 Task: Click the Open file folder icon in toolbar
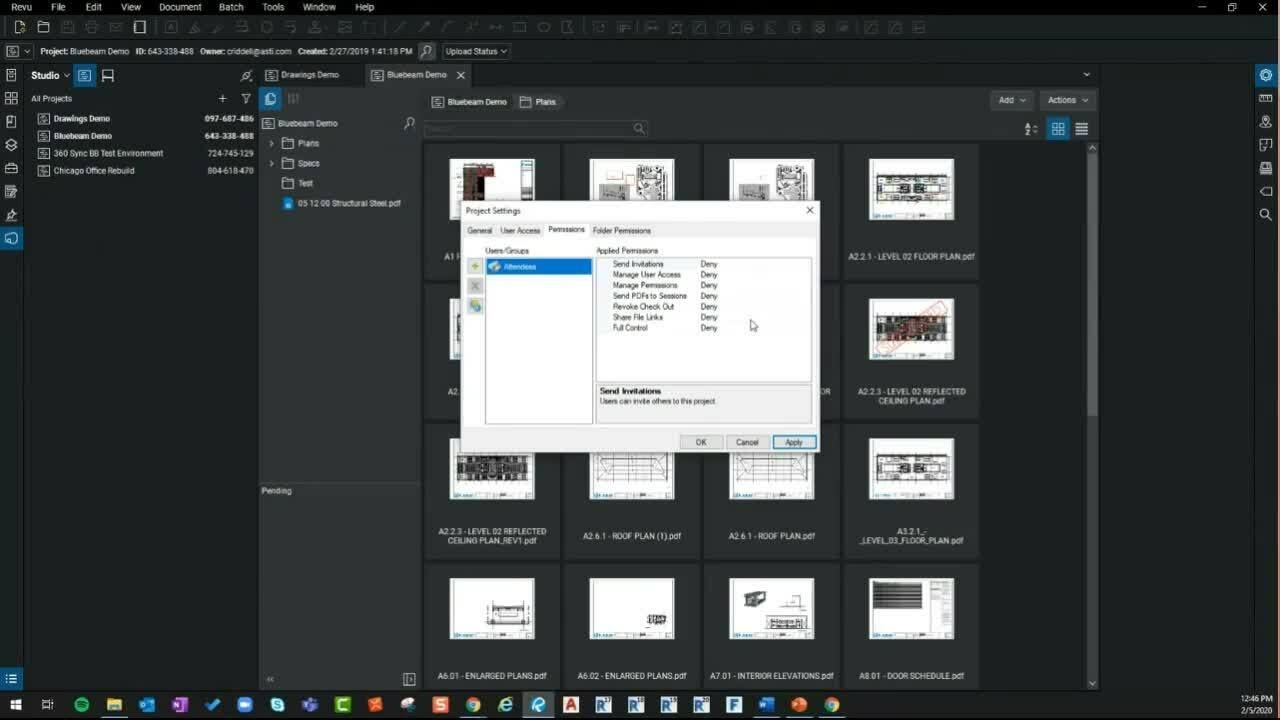coord(43,27)
